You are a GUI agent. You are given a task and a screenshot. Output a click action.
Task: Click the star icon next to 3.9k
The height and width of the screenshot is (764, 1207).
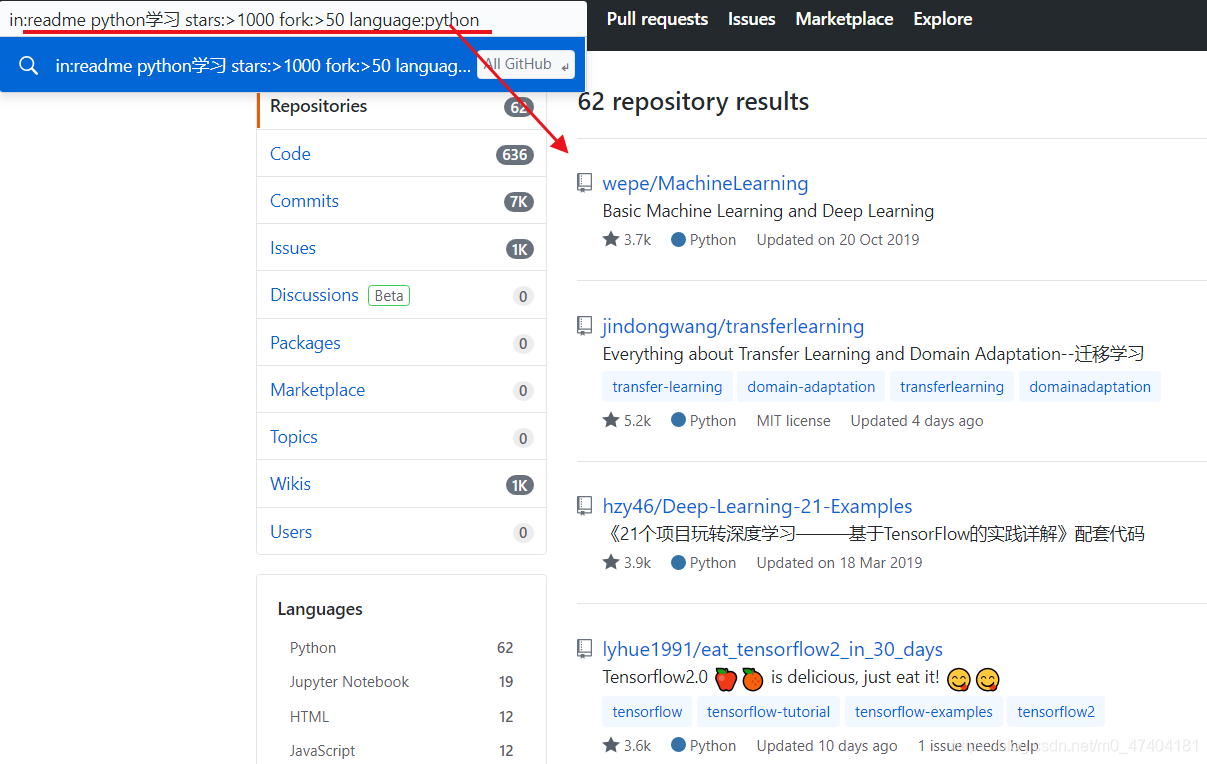610,561
